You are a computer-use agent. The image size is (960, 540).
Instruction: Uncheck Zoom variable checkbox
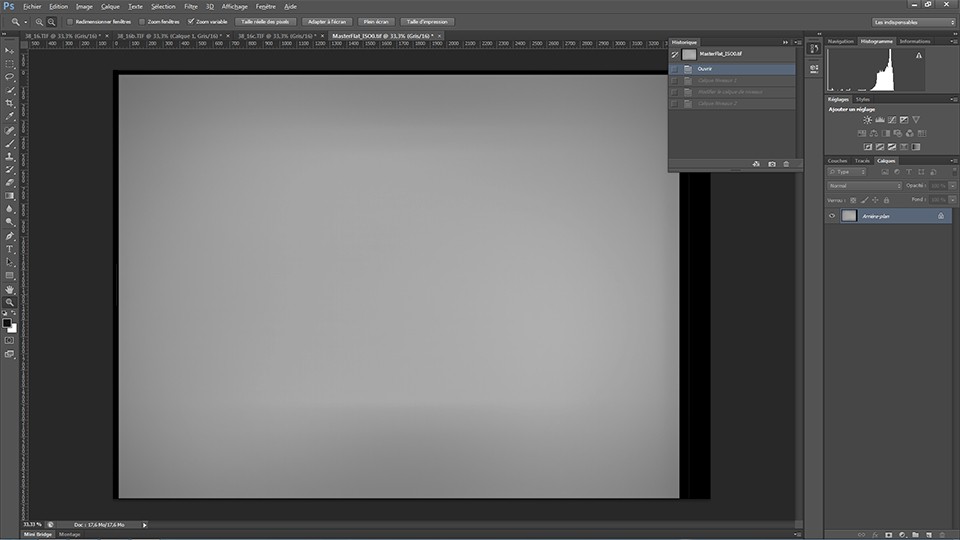191,21
